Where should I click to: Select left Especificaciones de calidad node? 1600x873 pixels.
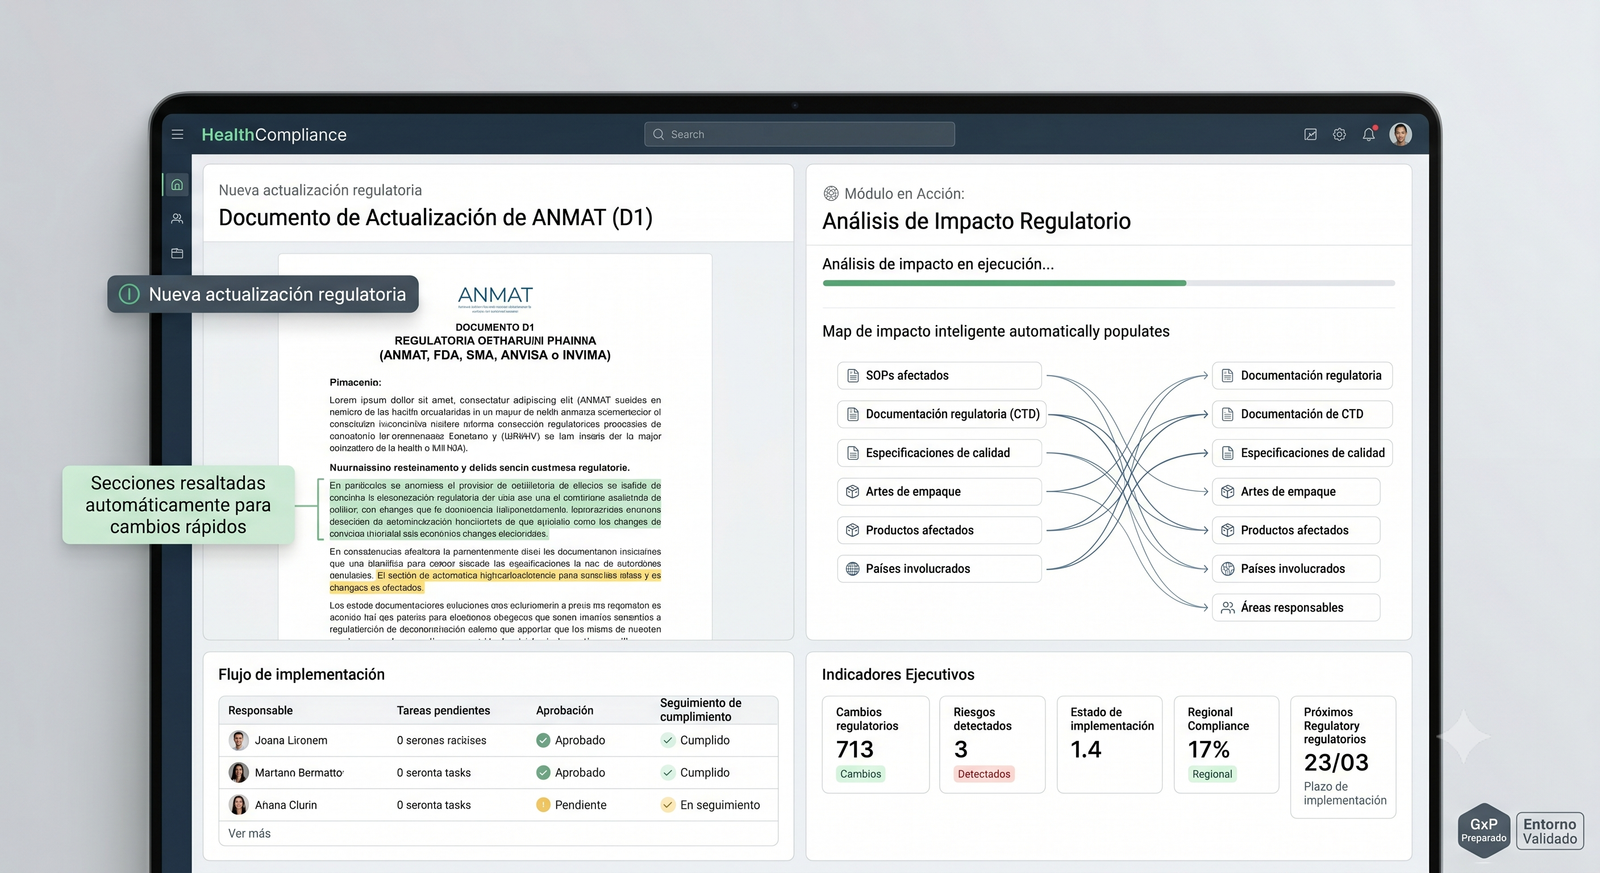click(x=939, y=453)
